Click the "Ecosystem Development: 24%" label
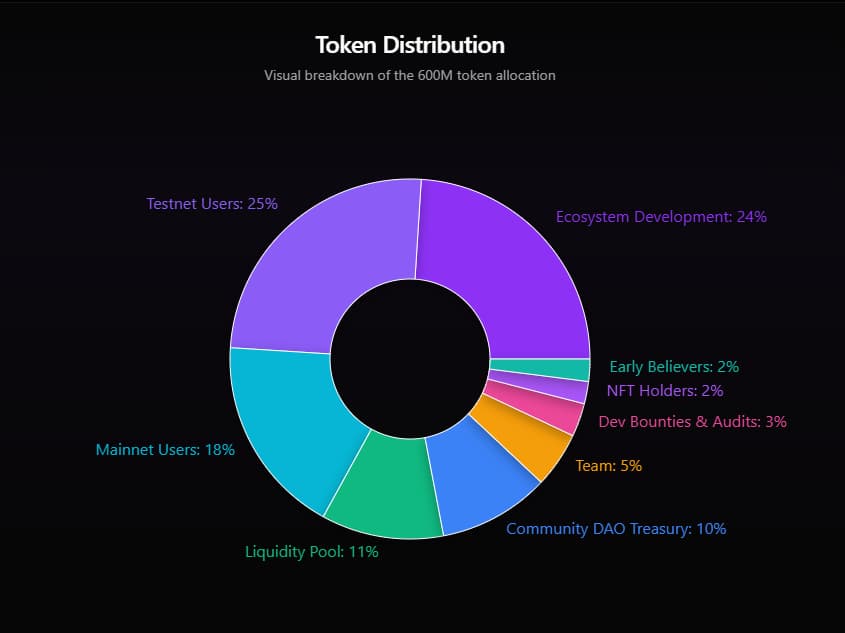This screenshot has height=633, width=845. click(661, 216)
